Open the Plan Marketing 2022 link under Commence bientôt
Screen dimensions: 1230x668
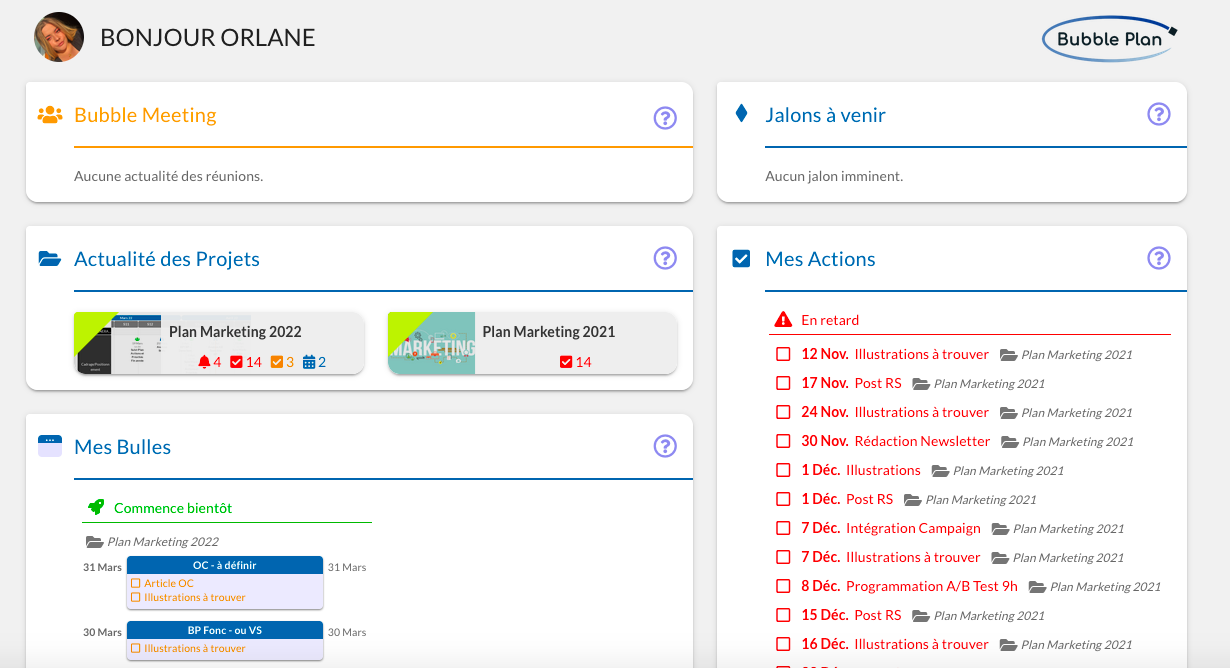coord(163,542)
